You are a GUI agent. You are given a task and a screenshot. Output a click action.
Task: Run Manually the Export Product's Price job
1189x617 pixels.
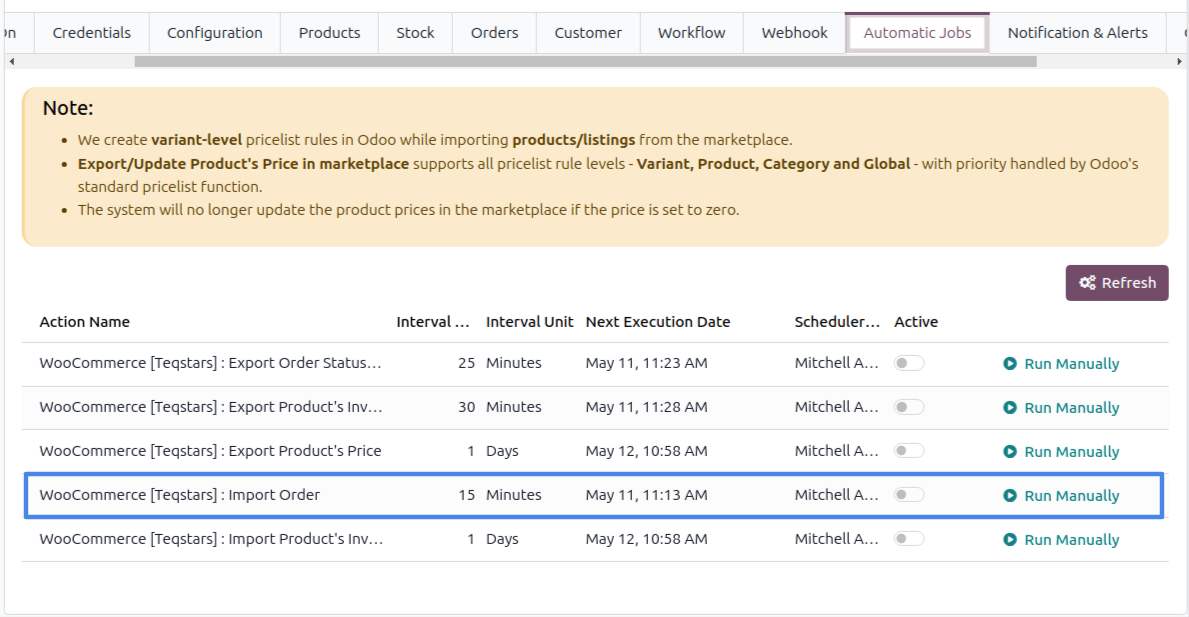point(1062,452)
